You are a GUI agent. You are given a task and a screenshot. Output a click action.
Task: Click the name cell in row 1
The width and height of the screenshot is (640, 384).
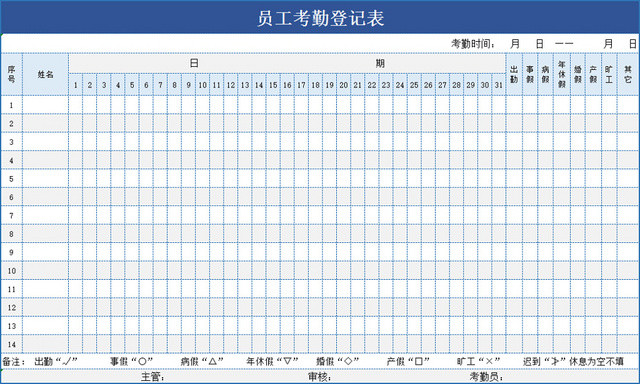coord(45,105)
